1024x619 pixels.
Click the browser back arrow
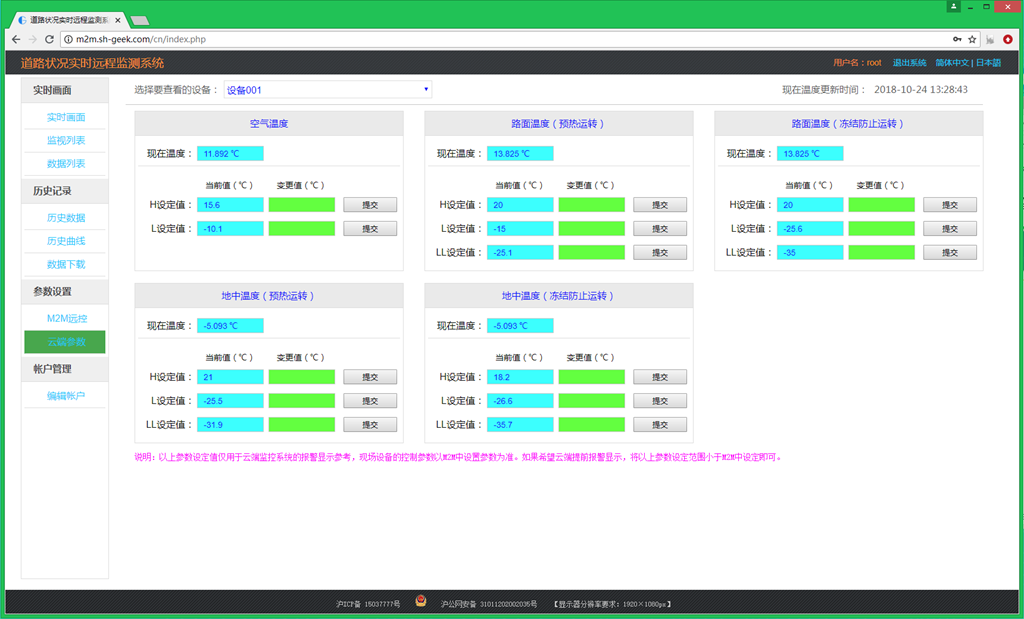pyautogui.click(x=15, y=39)
